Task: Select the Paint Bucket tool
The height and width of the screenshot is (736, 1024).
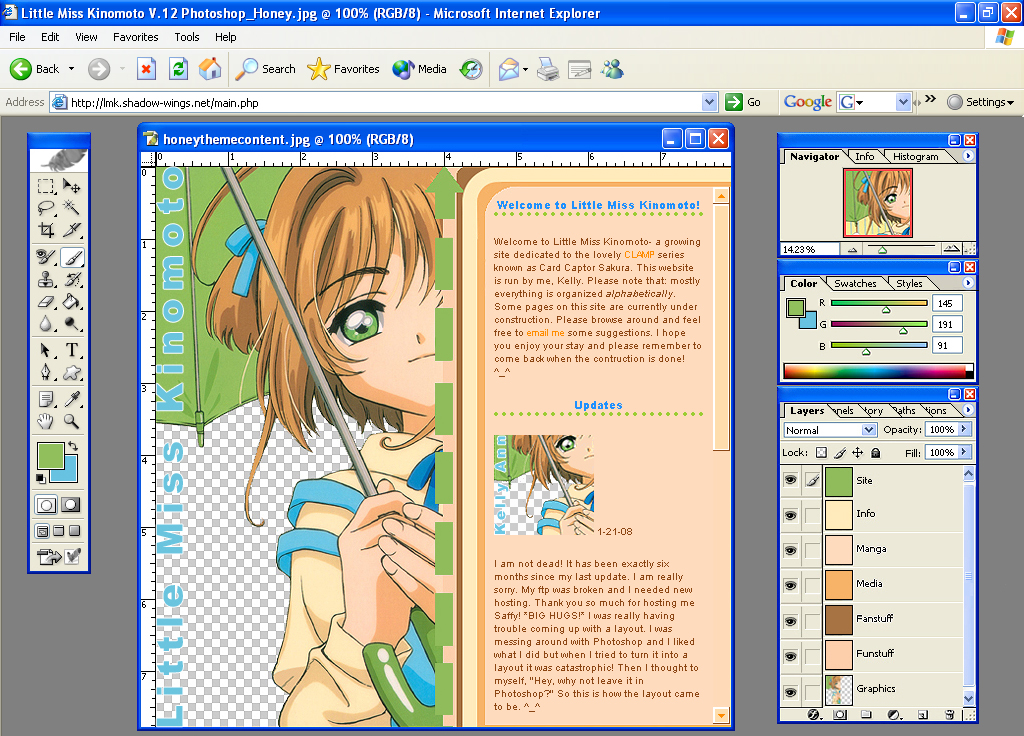Action: point(71,302)
